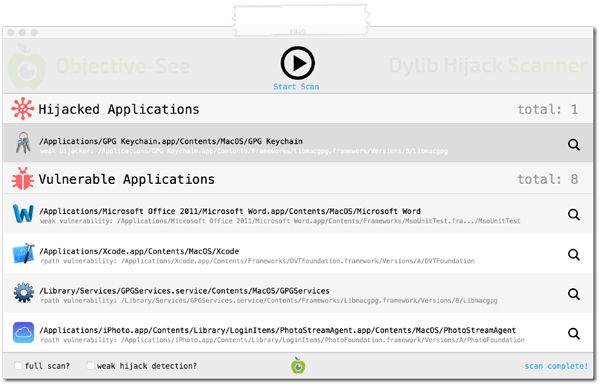
Task: Click the MsoUnitTest weak vulnerability line
Action: (280, 221)
